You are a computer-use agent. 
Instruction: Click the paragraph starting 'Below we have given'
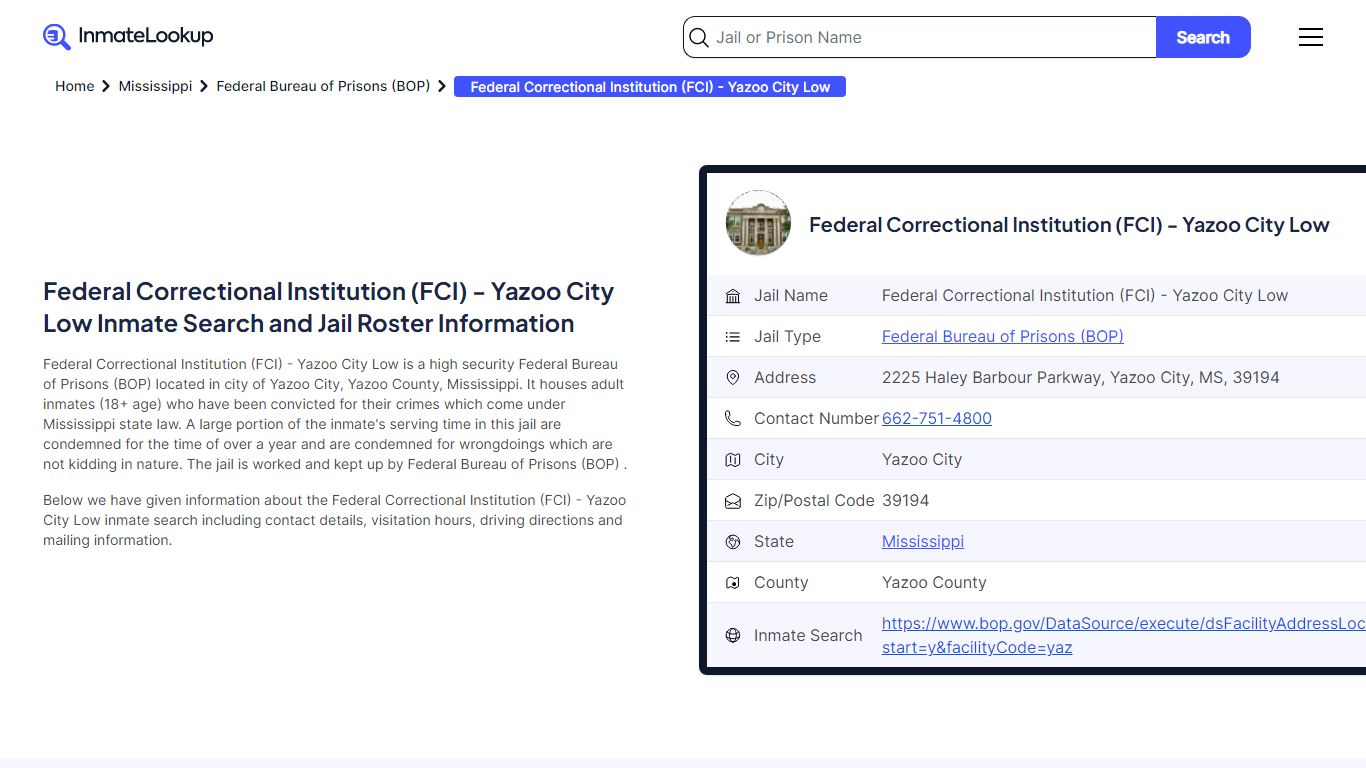click(334, 520)
